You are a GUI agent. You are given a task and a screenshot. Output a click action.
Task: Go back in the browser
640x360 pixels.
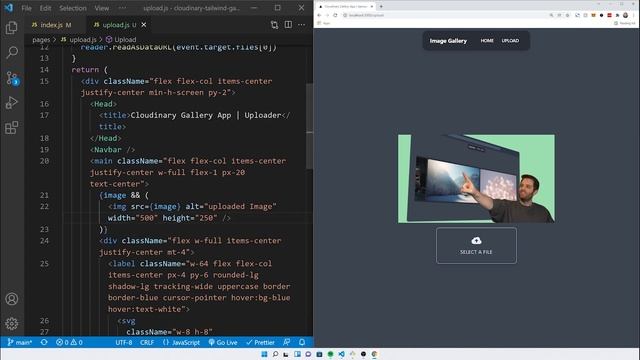pos(319,15)
